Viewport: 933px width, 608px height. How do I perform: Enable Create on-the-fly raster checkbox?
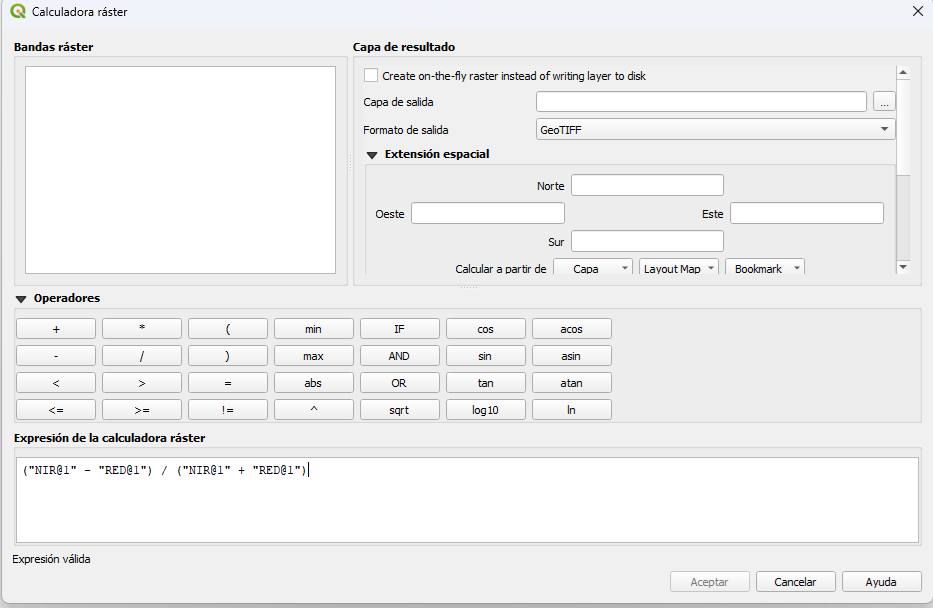pos(371,76)
